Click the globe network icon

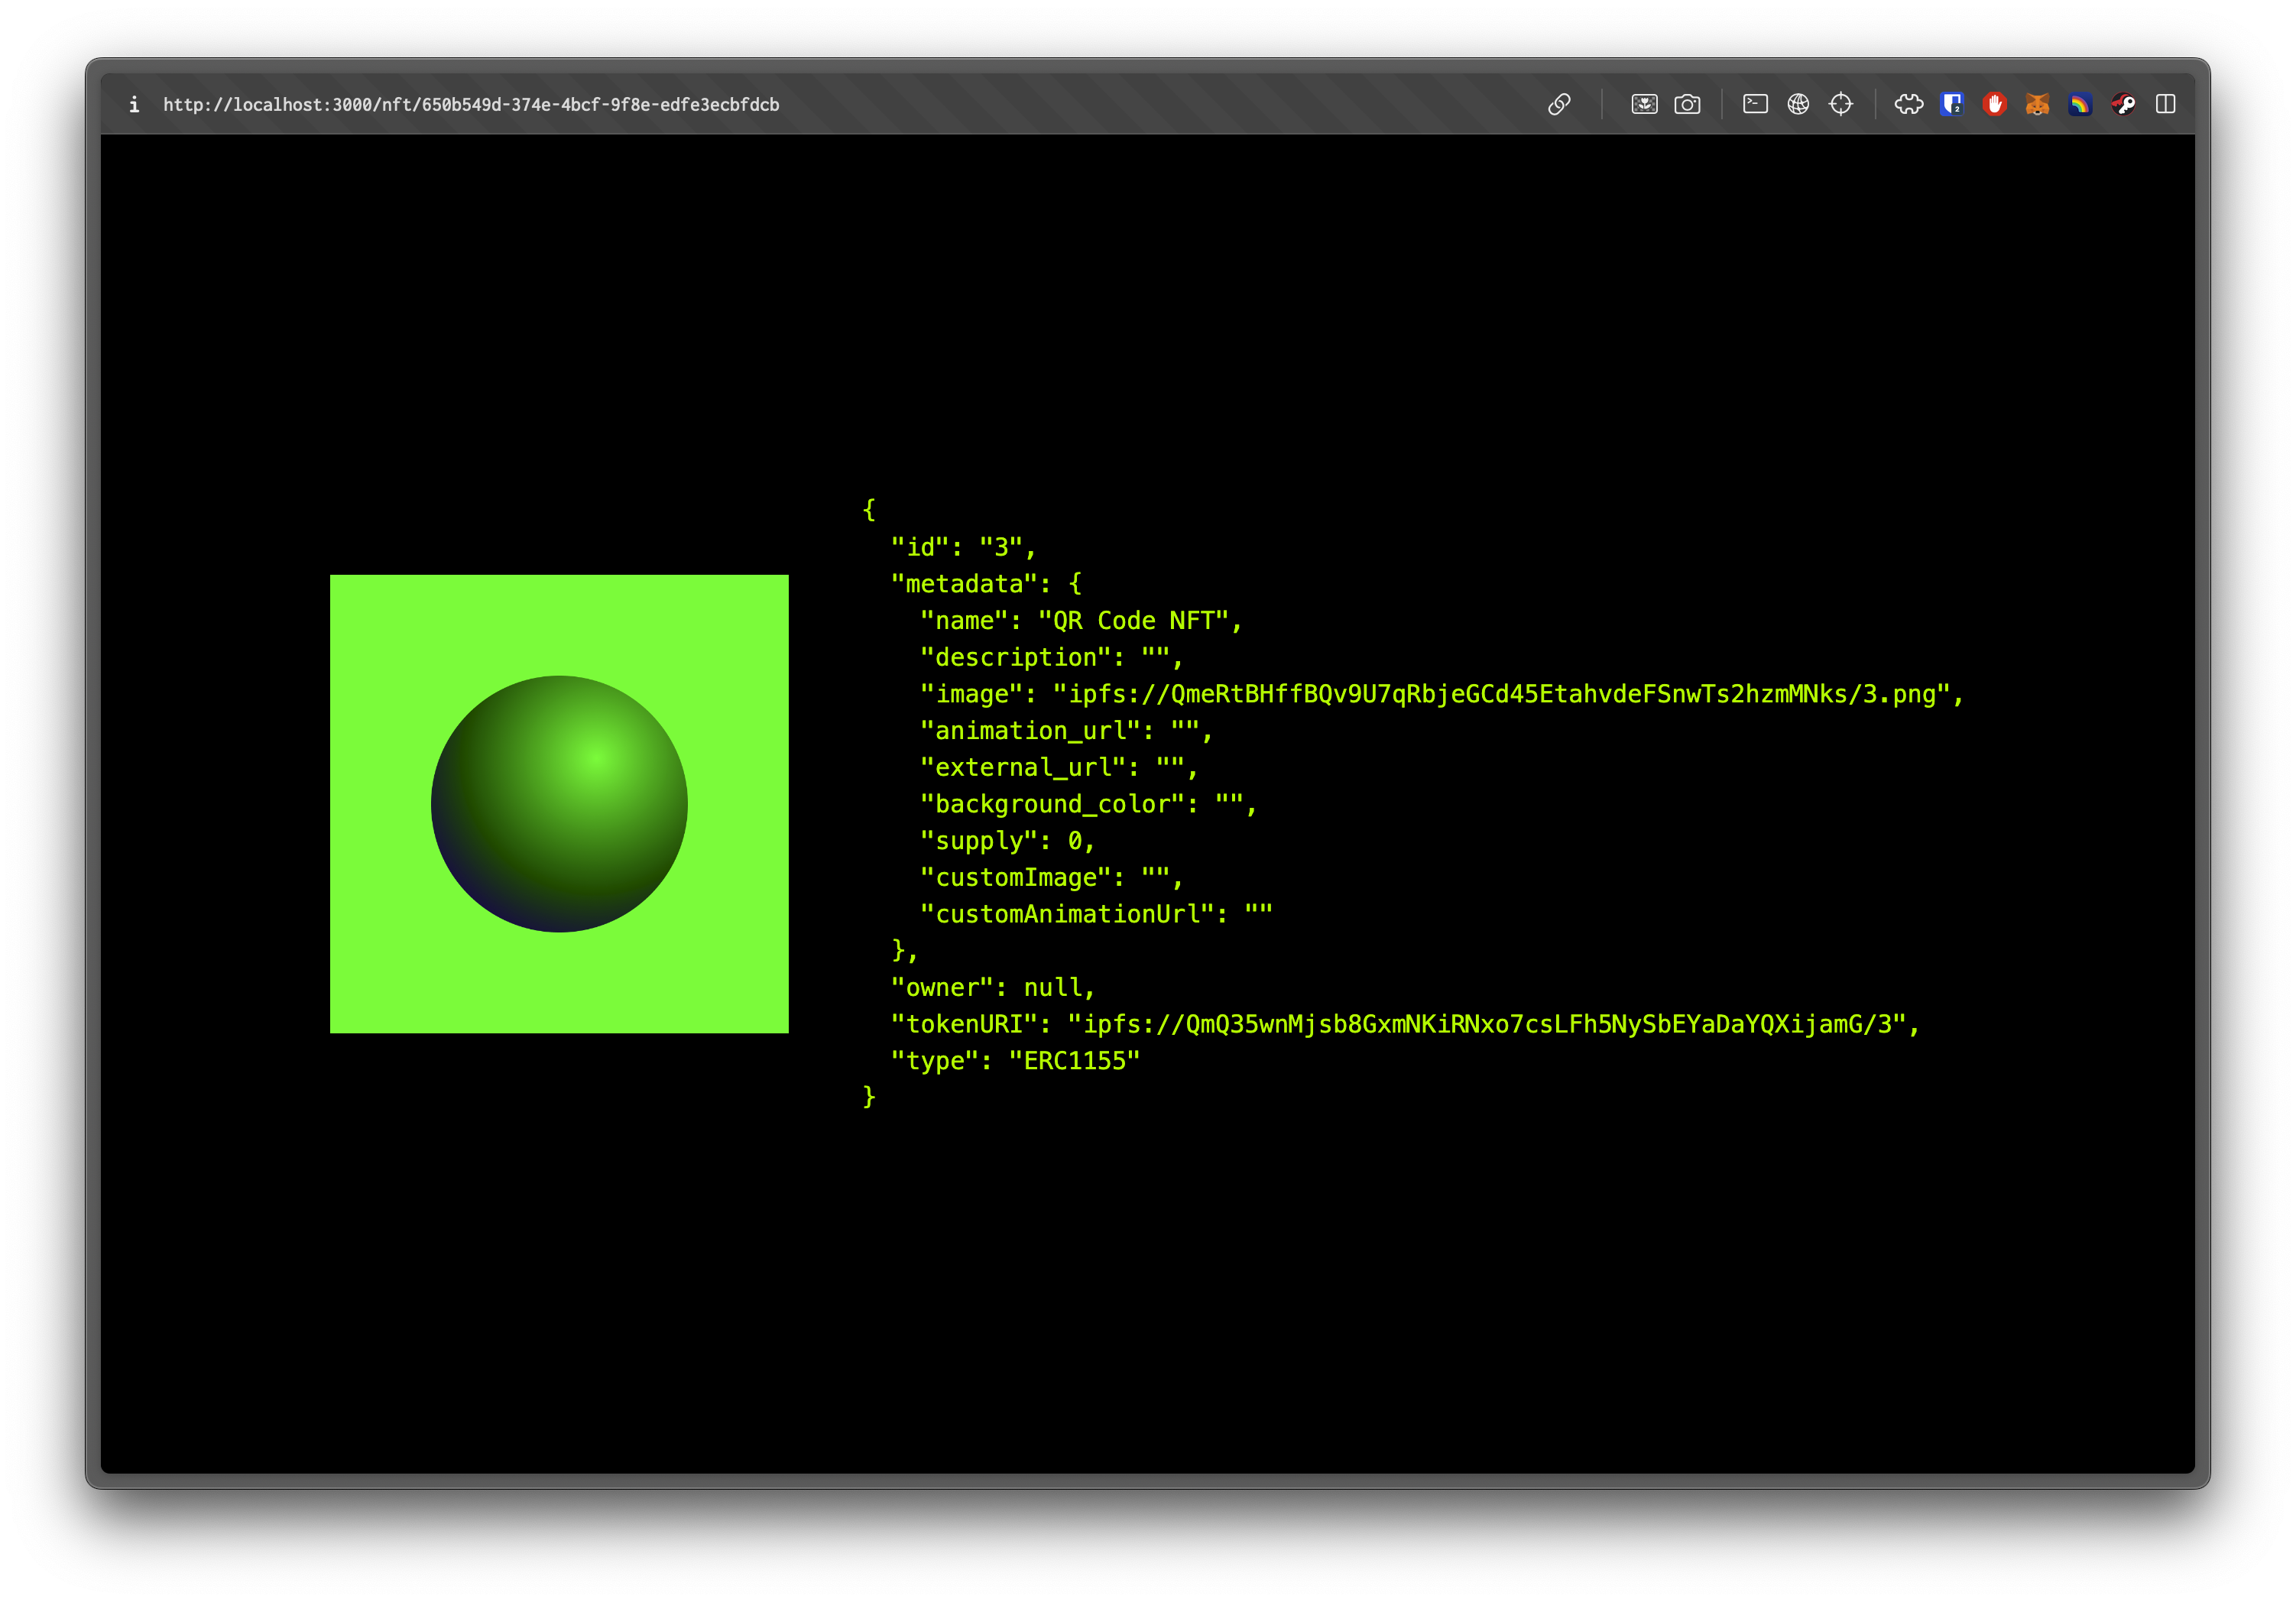pos(1798,104)
